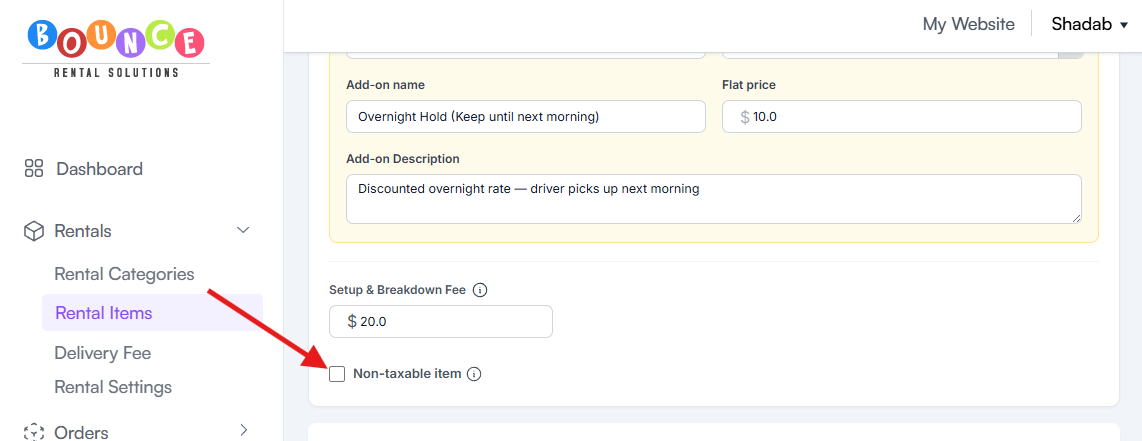Viewport: 1142px width, 441px height.
Task: Click the Orders icon in sidebar
Action: pos(34,432)
